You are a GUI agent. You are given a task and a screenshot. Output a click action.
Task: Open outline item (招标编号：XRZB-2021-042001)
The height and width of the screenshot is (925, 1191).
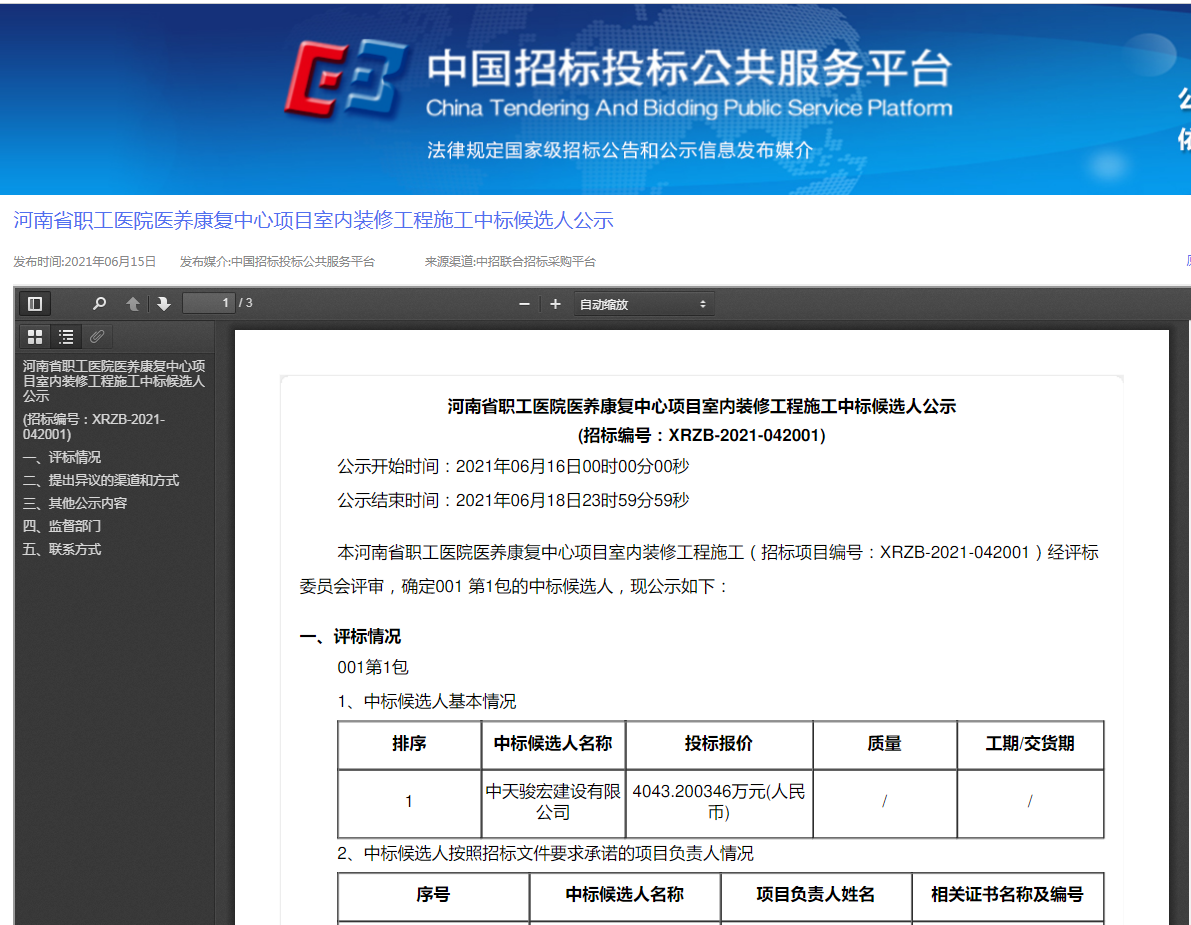point(93,426)
